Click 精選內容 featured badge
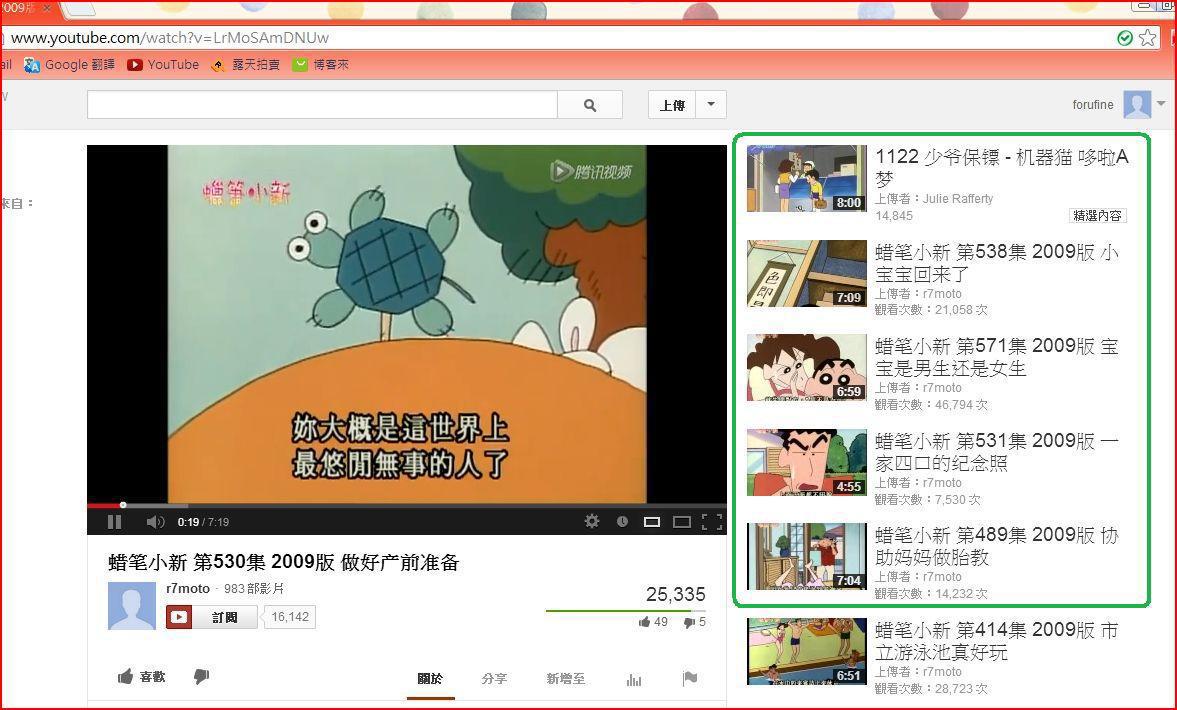1177x710 pixels. (x=1097, y=216)
